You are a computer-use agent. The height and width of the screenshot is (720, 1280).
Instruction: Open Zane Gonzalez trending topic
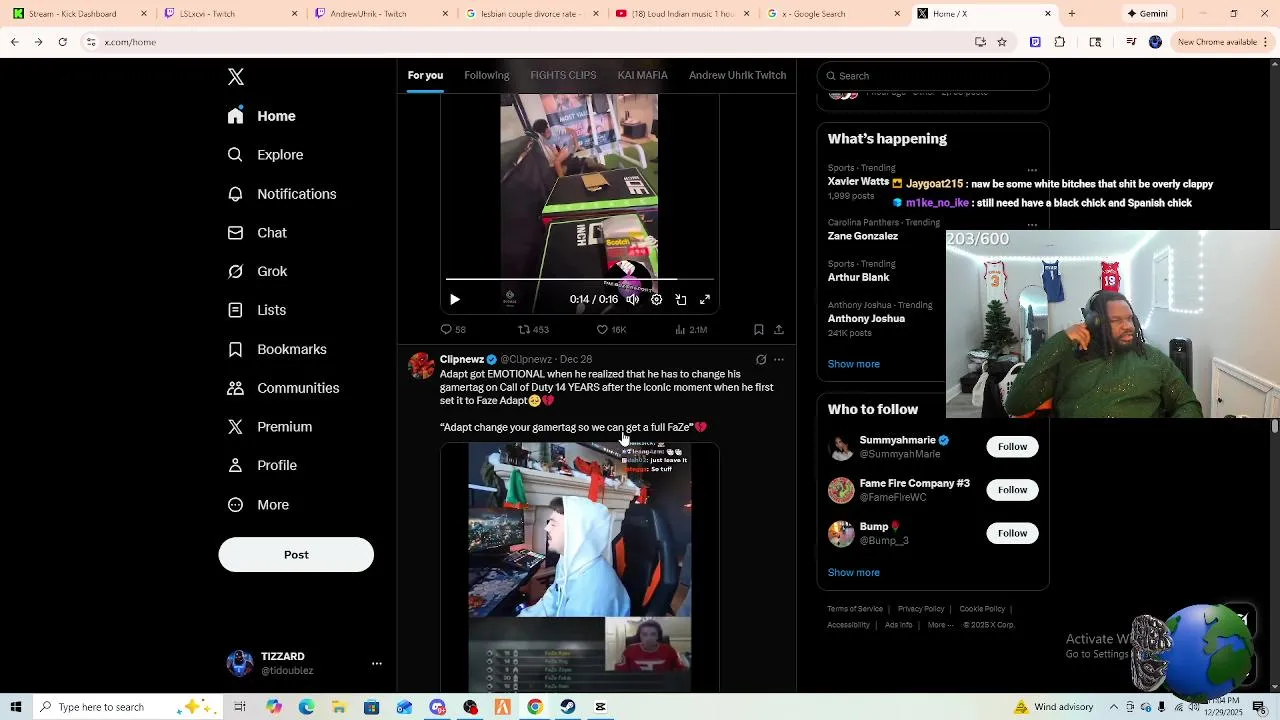[863, 236]
